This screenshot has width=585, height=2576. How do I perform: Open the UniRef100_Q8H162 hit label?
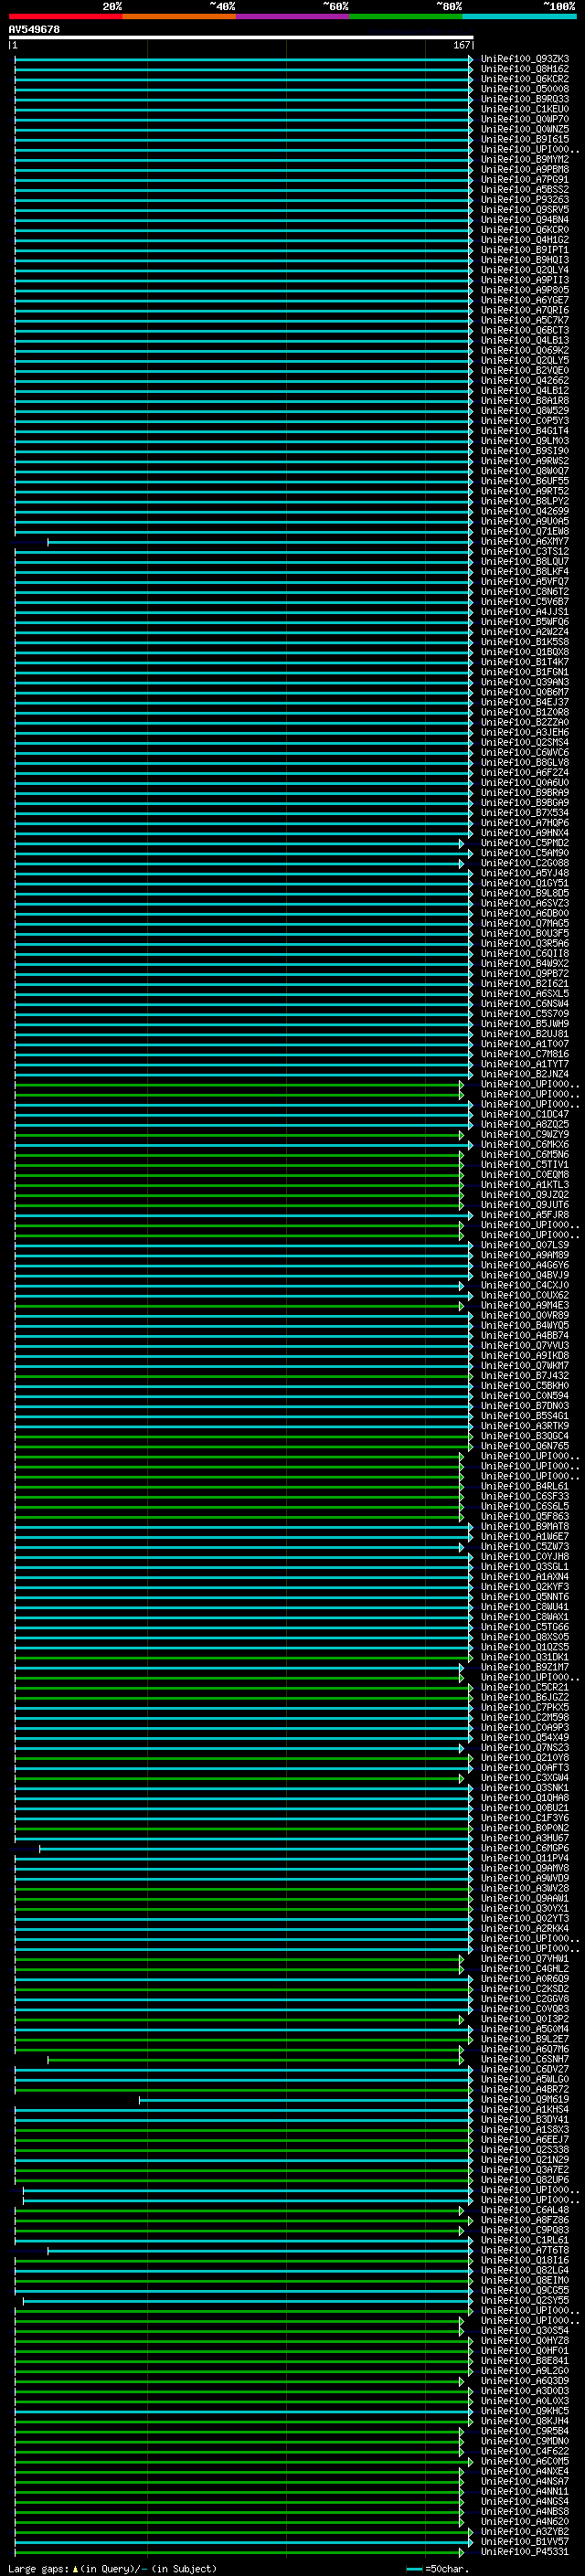[525, 69]
